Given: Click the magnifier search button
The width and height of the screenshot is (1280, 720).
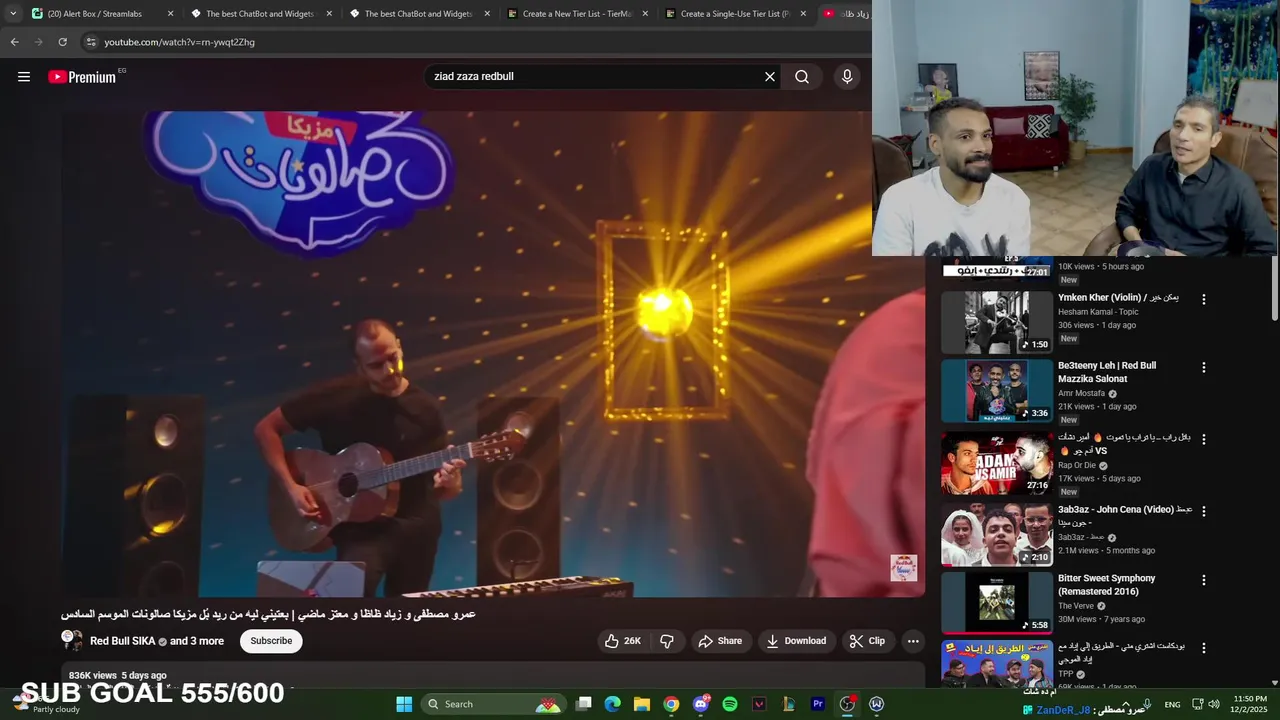Looking at the screenshot, I should (x=802, y=77).
